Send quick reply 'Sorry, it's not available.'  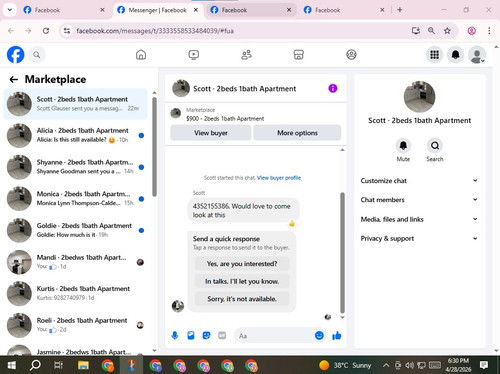click(x=242, y=299)
